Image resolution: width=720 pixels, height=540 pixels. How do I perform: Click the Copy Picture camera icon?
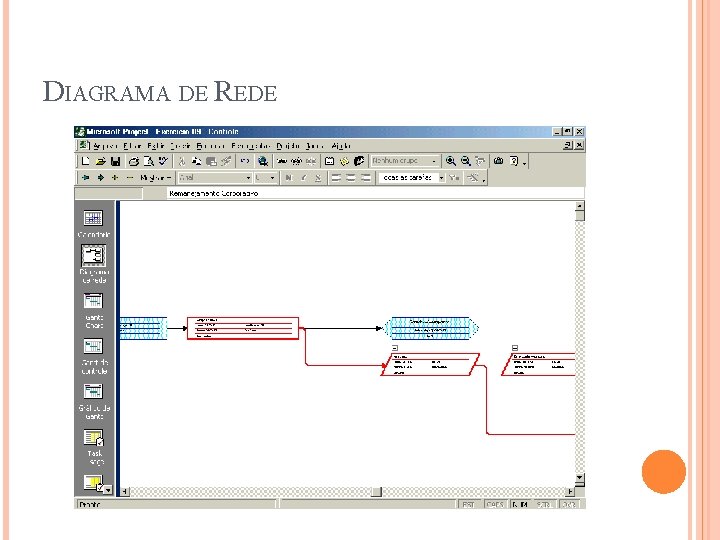499,161
